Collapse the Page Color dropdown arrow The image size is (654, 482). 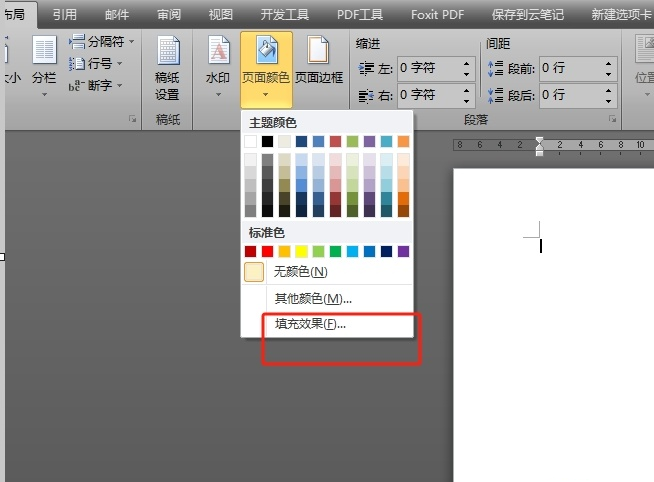(x=265, y=95)
